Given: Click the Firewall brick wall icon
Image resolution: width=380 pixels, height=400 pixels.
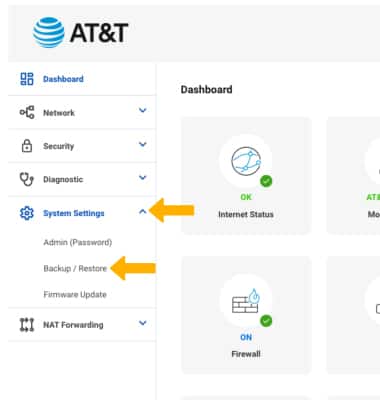Looking at the screenshot, I should [246, 301].
